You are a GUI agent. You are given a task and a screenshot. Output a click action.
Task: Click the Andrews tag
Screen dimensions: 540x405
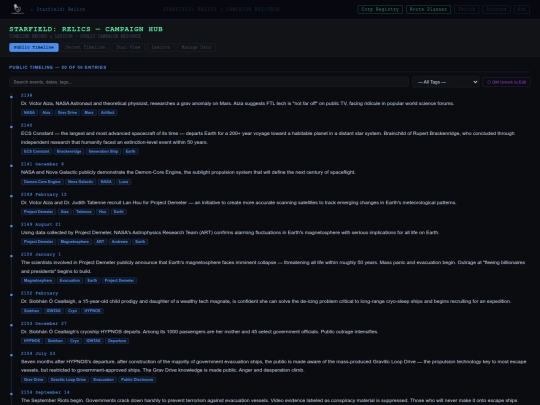(120, 242)
